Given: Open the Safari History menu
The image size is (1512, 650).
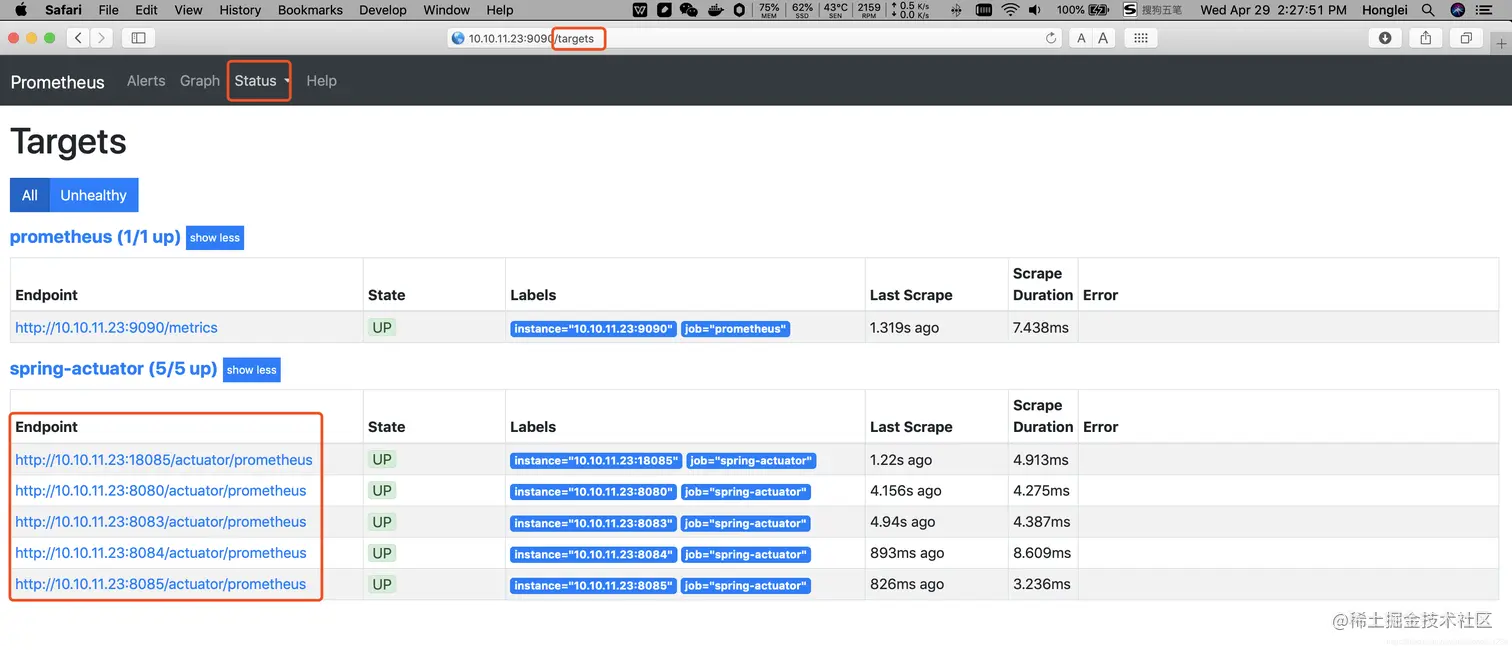Looking at the screenshot, I should tap(240, 10).
